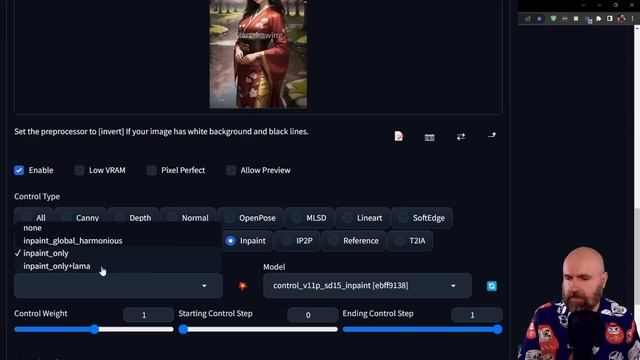The image size is (640, 360).
Task: Select the Lineart control type
Action: click(x=362, y=218)
